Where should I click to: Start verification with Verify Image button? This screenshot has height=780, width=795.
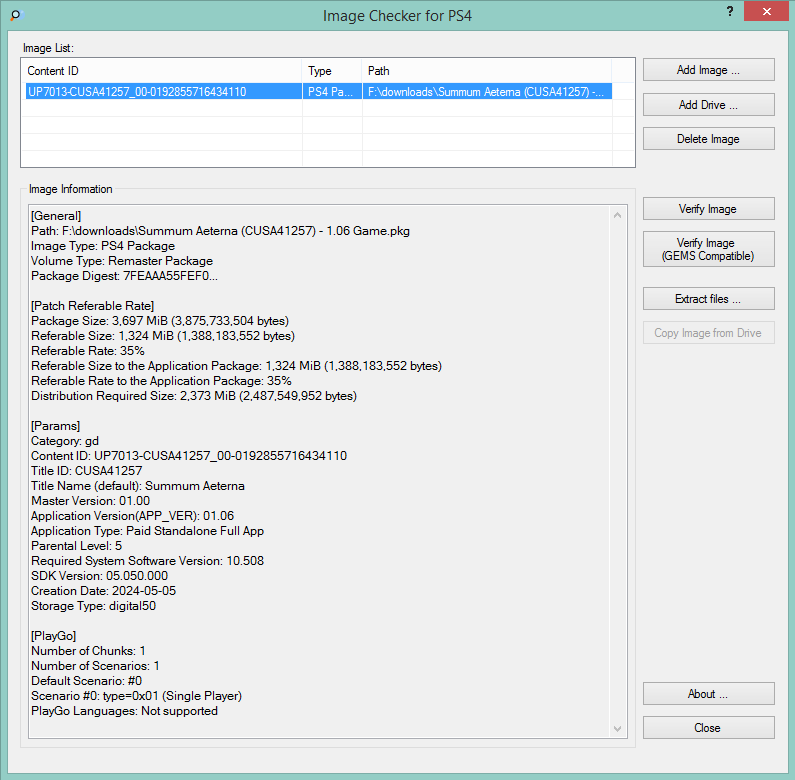point(708,209)
